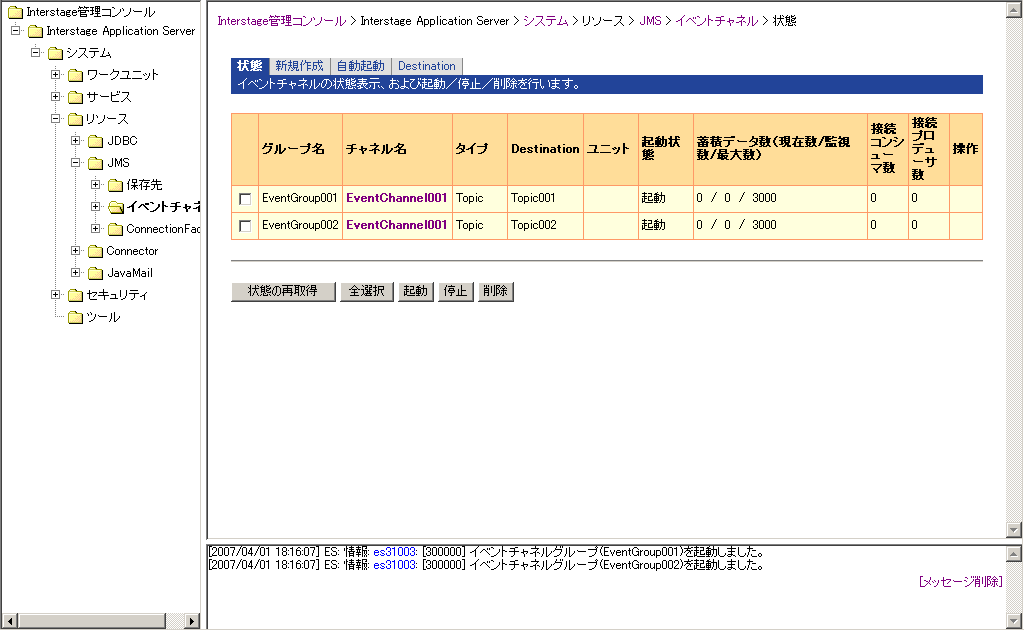Click the Interstage管理コンソール root folder icon
Screen dimensions: 1024x630
pos(15,12)
